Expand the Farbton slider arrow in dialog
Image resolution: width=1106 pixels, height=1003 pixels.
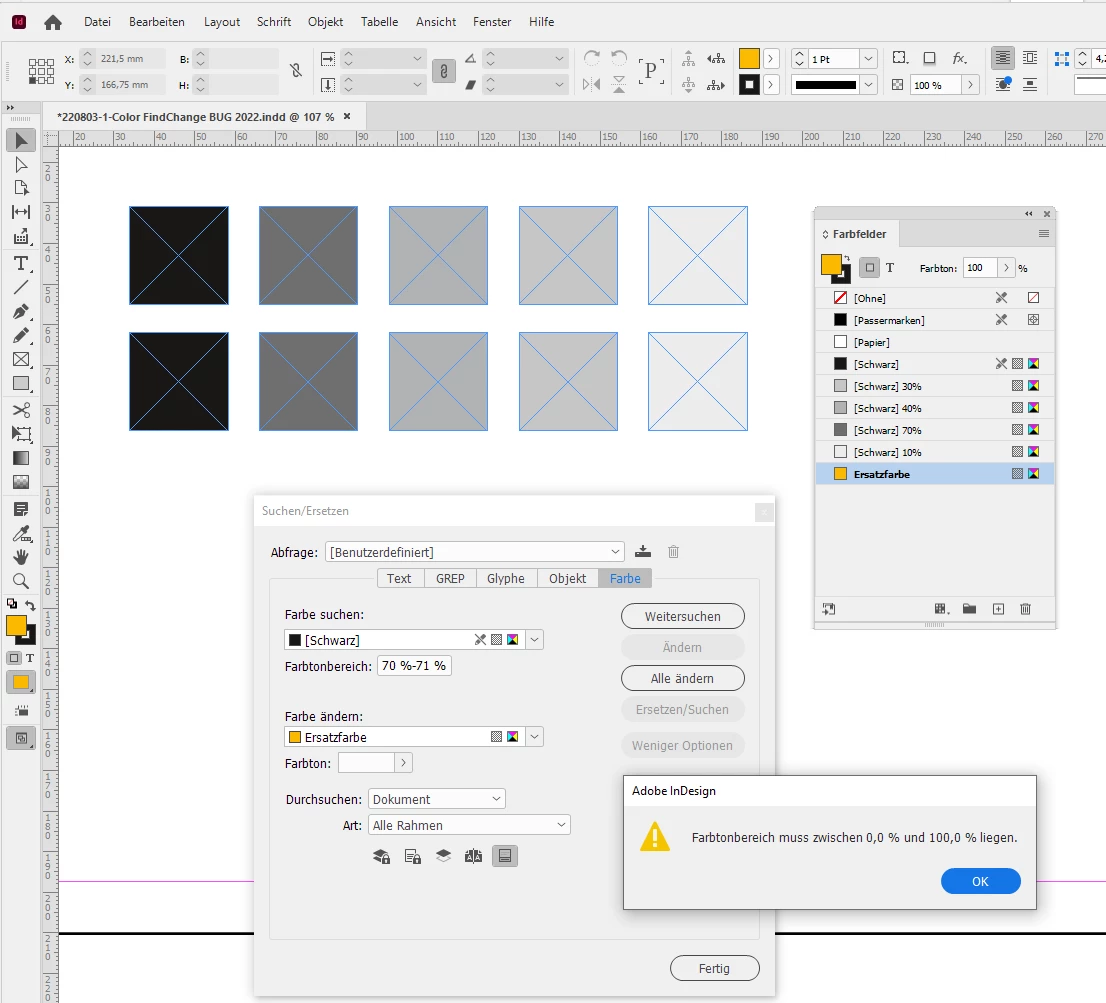[403, 762]
